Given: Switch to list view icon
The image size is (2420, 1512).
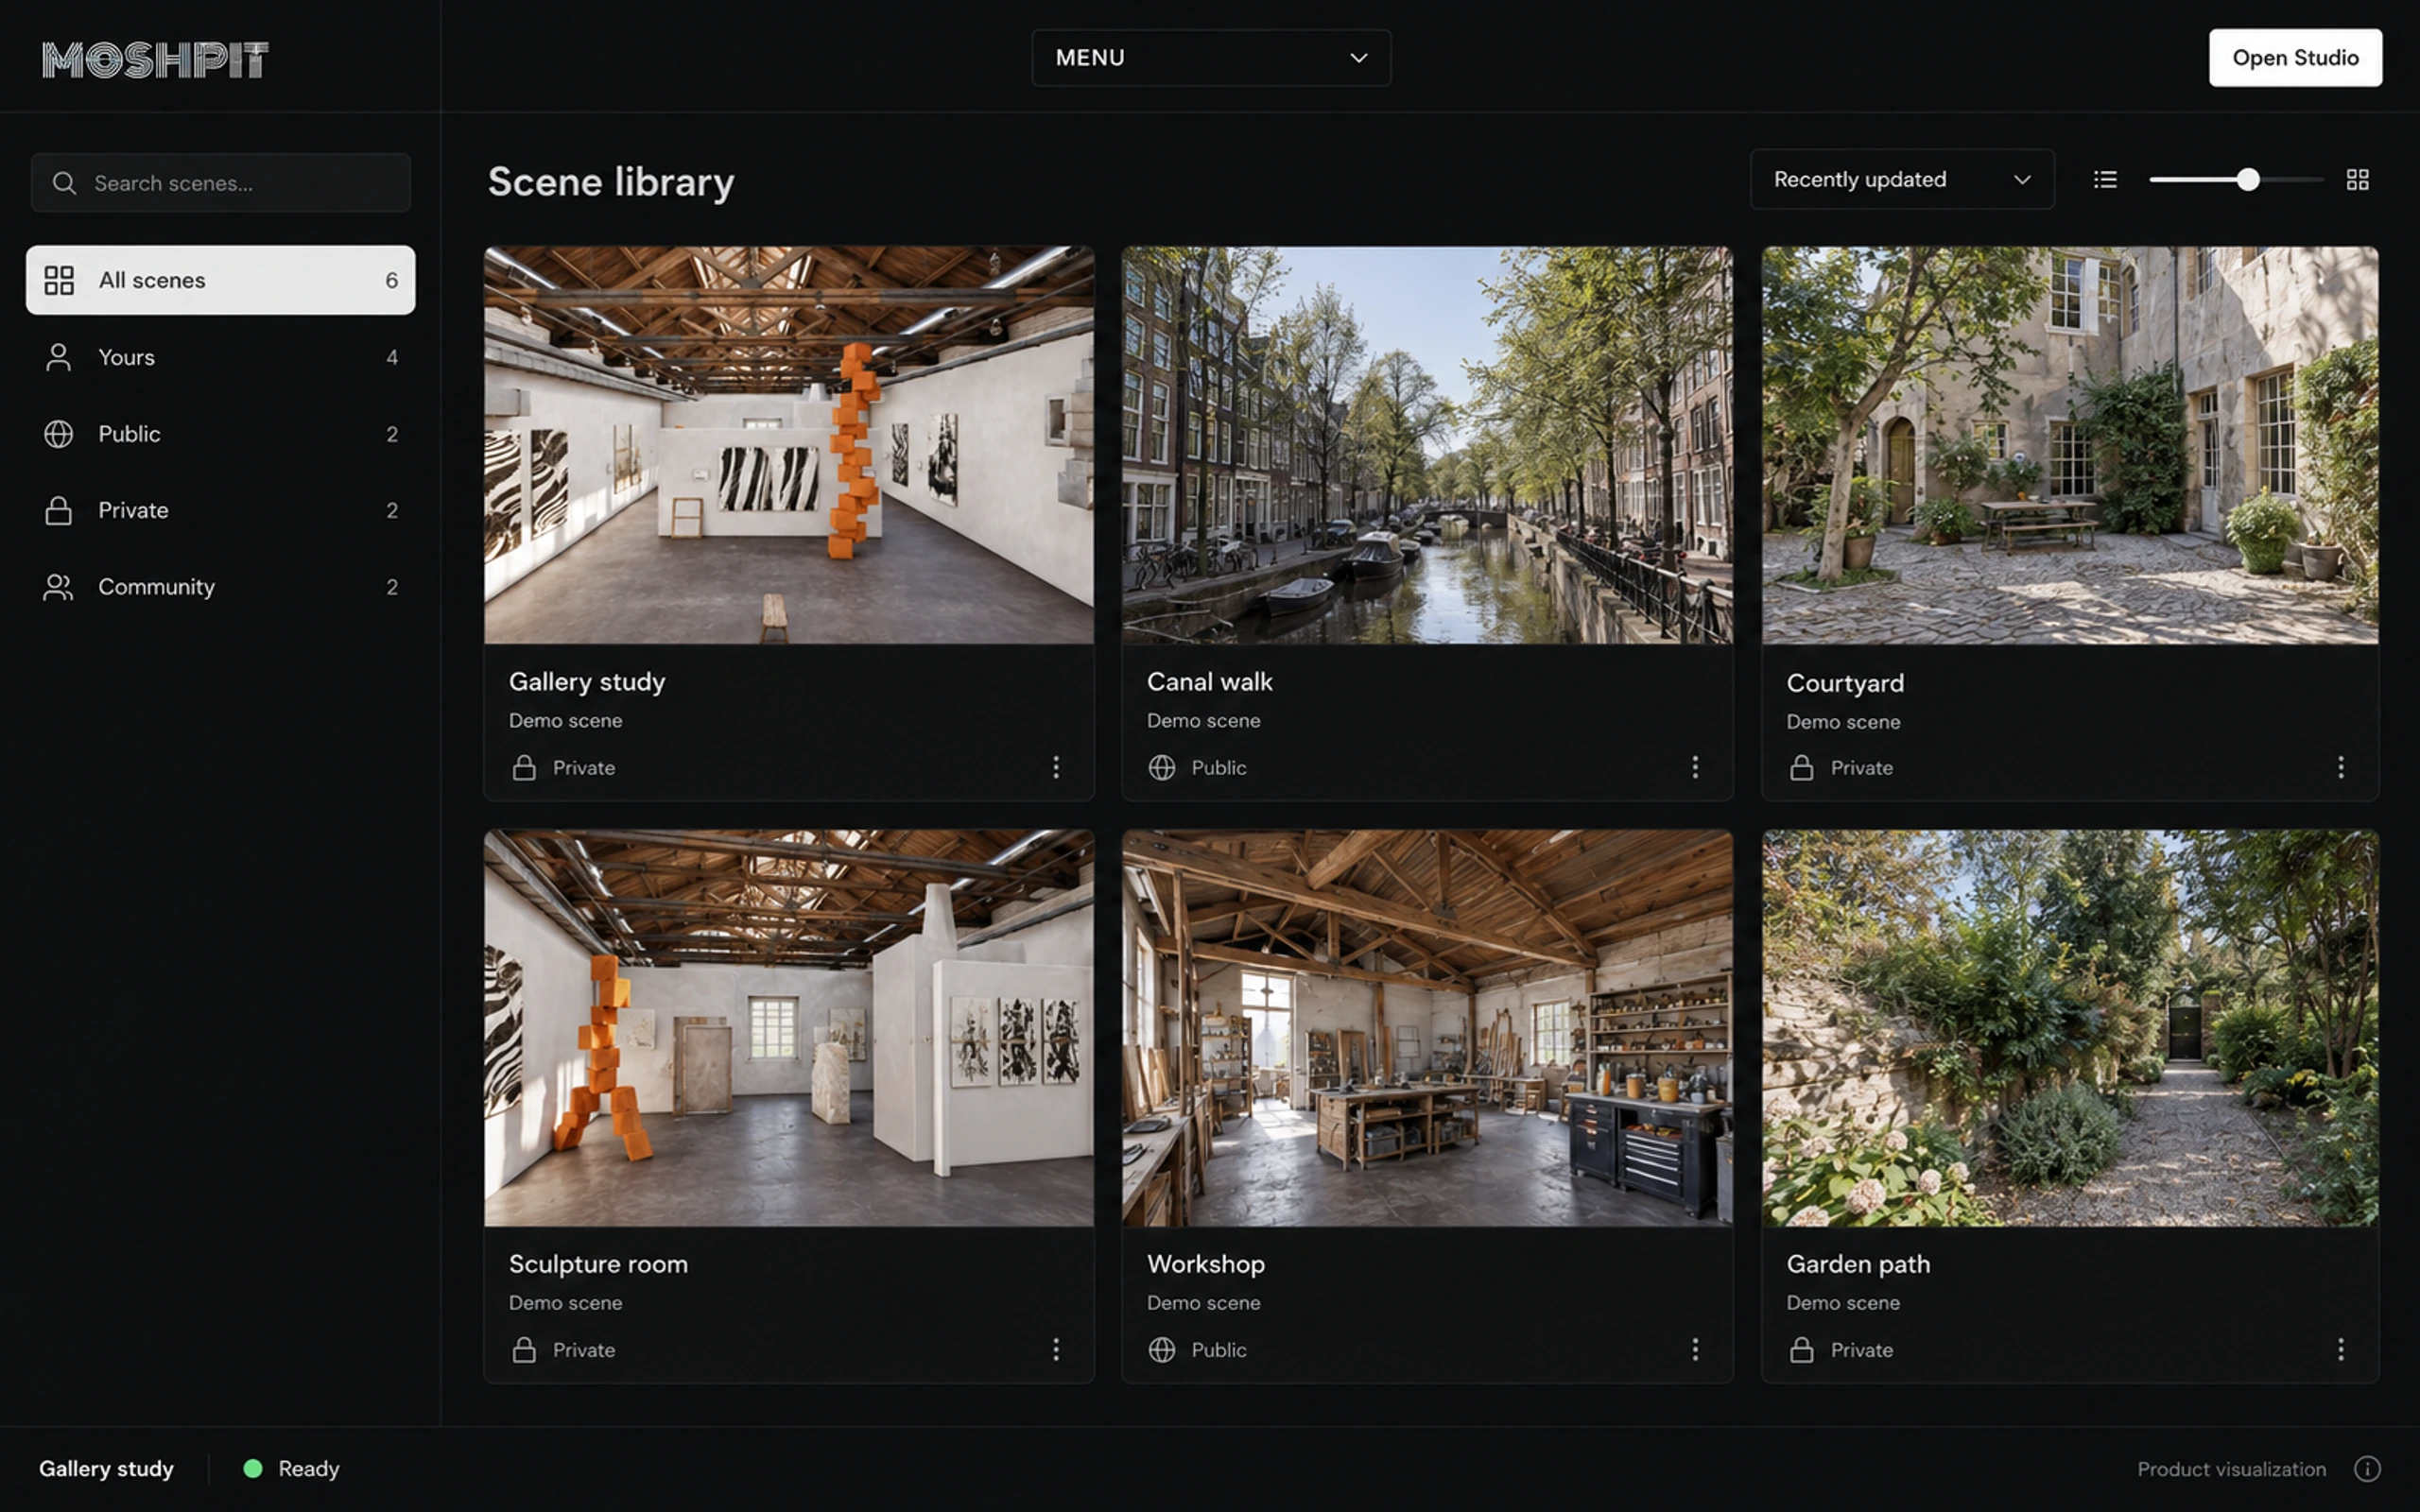Looking at the screenshot, I should (2105, 179).
